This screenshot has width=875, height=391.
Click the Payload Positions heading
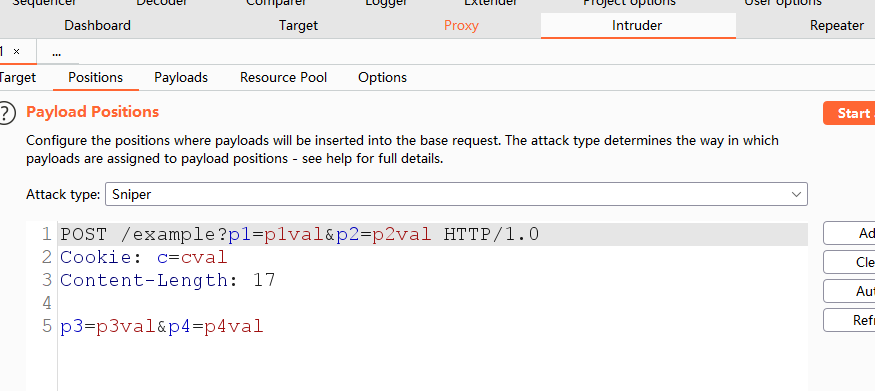[x=93, y=112]
